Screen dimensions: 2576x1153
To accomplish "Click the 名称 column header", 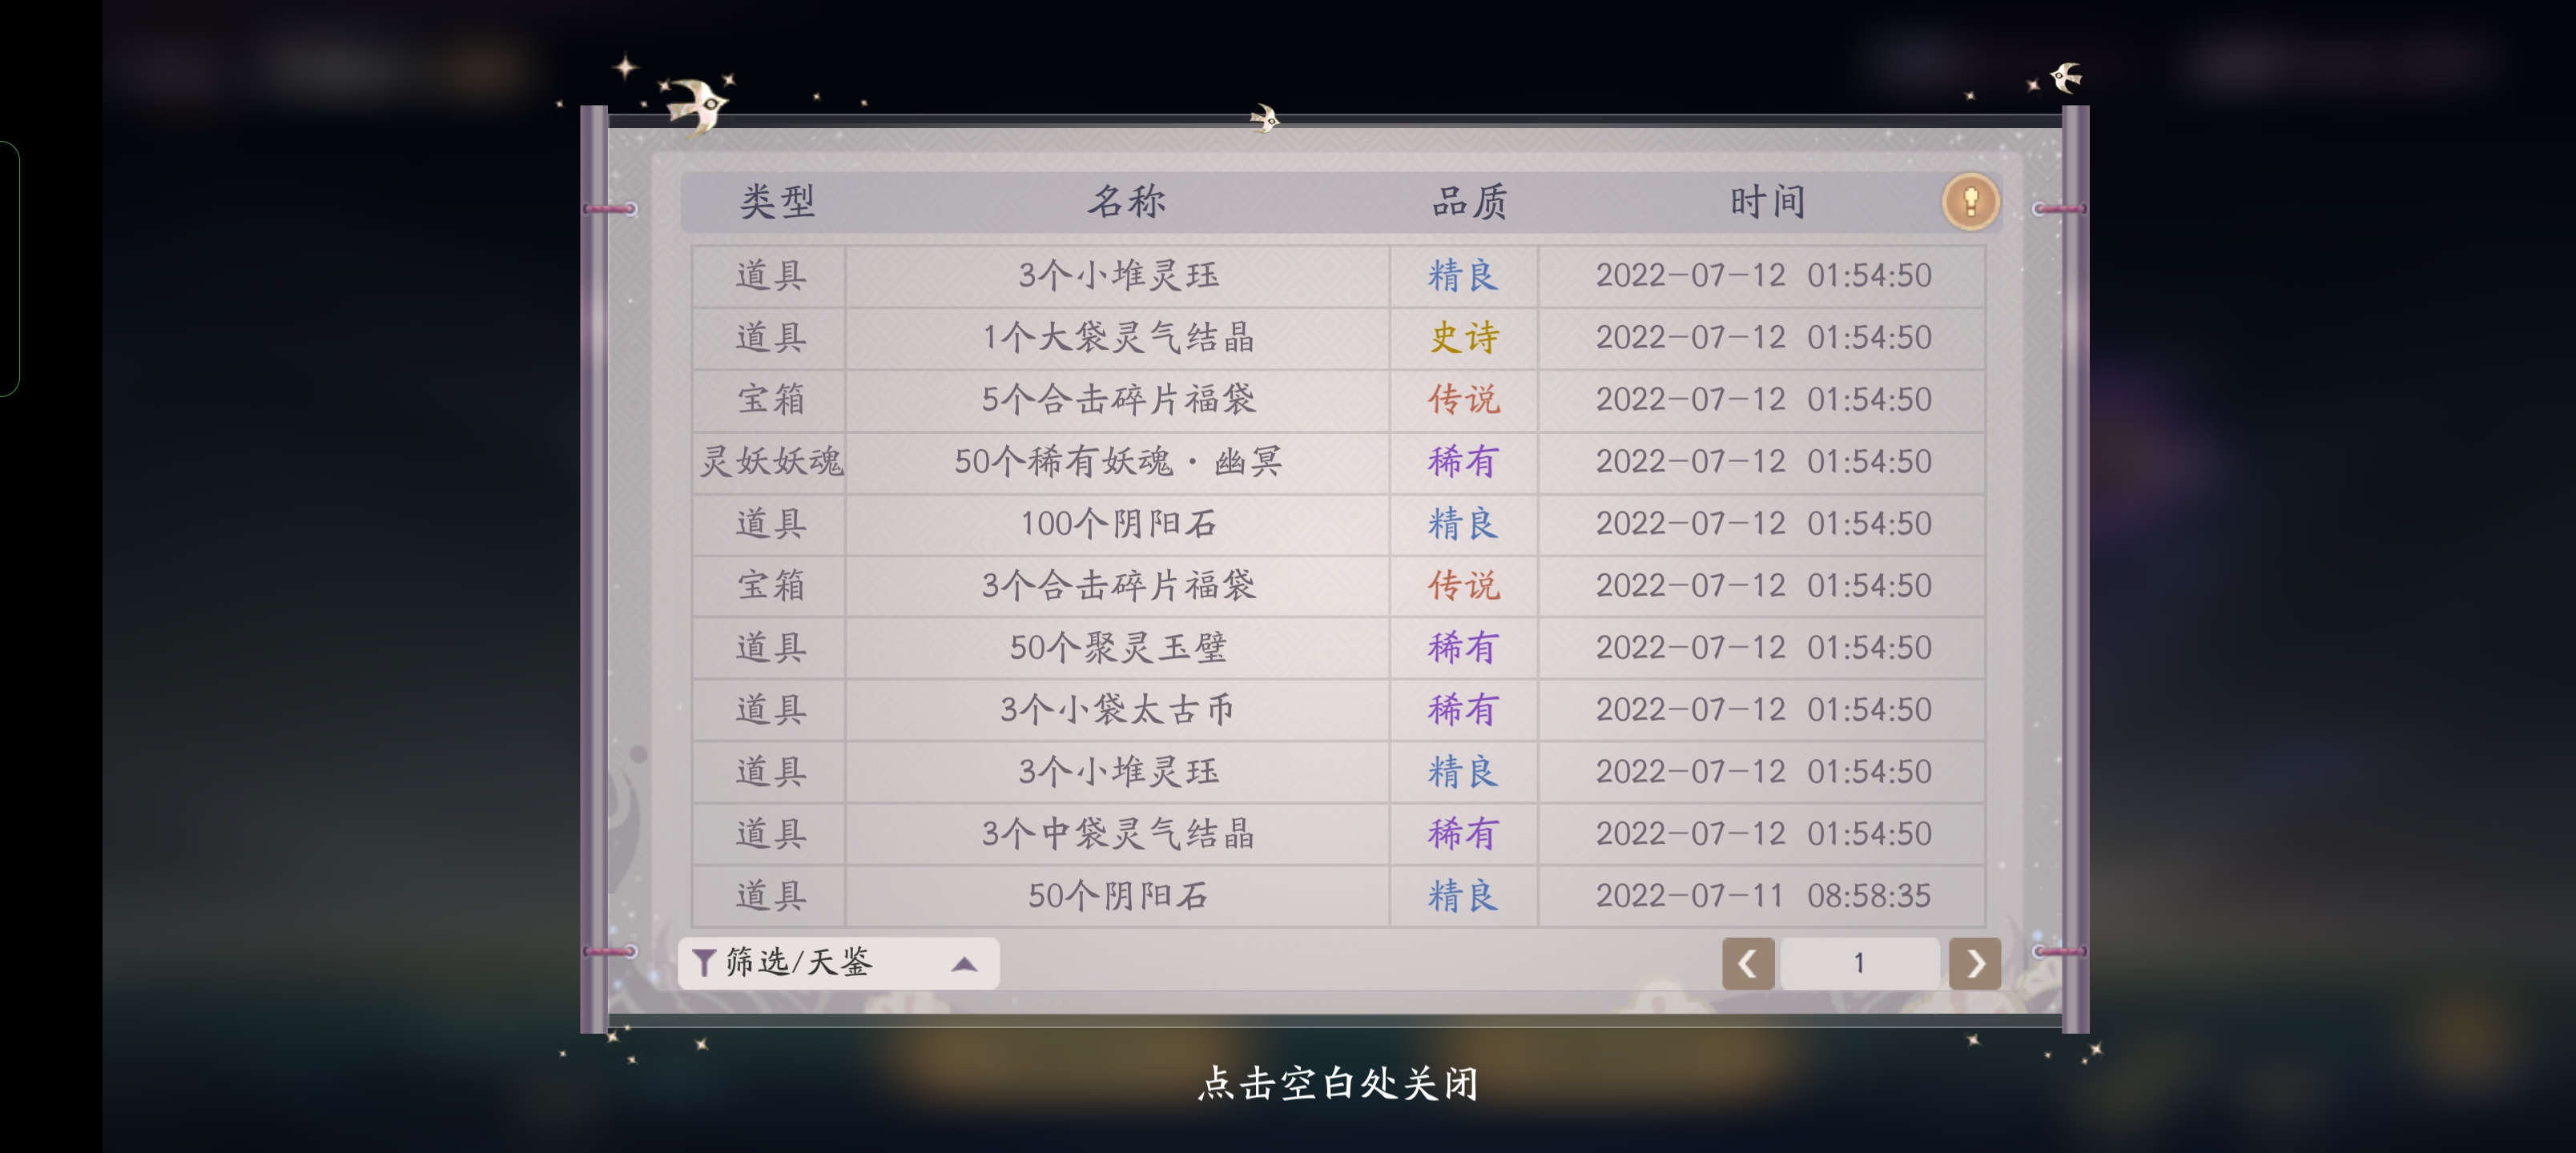I will [x=1126, y=202].
